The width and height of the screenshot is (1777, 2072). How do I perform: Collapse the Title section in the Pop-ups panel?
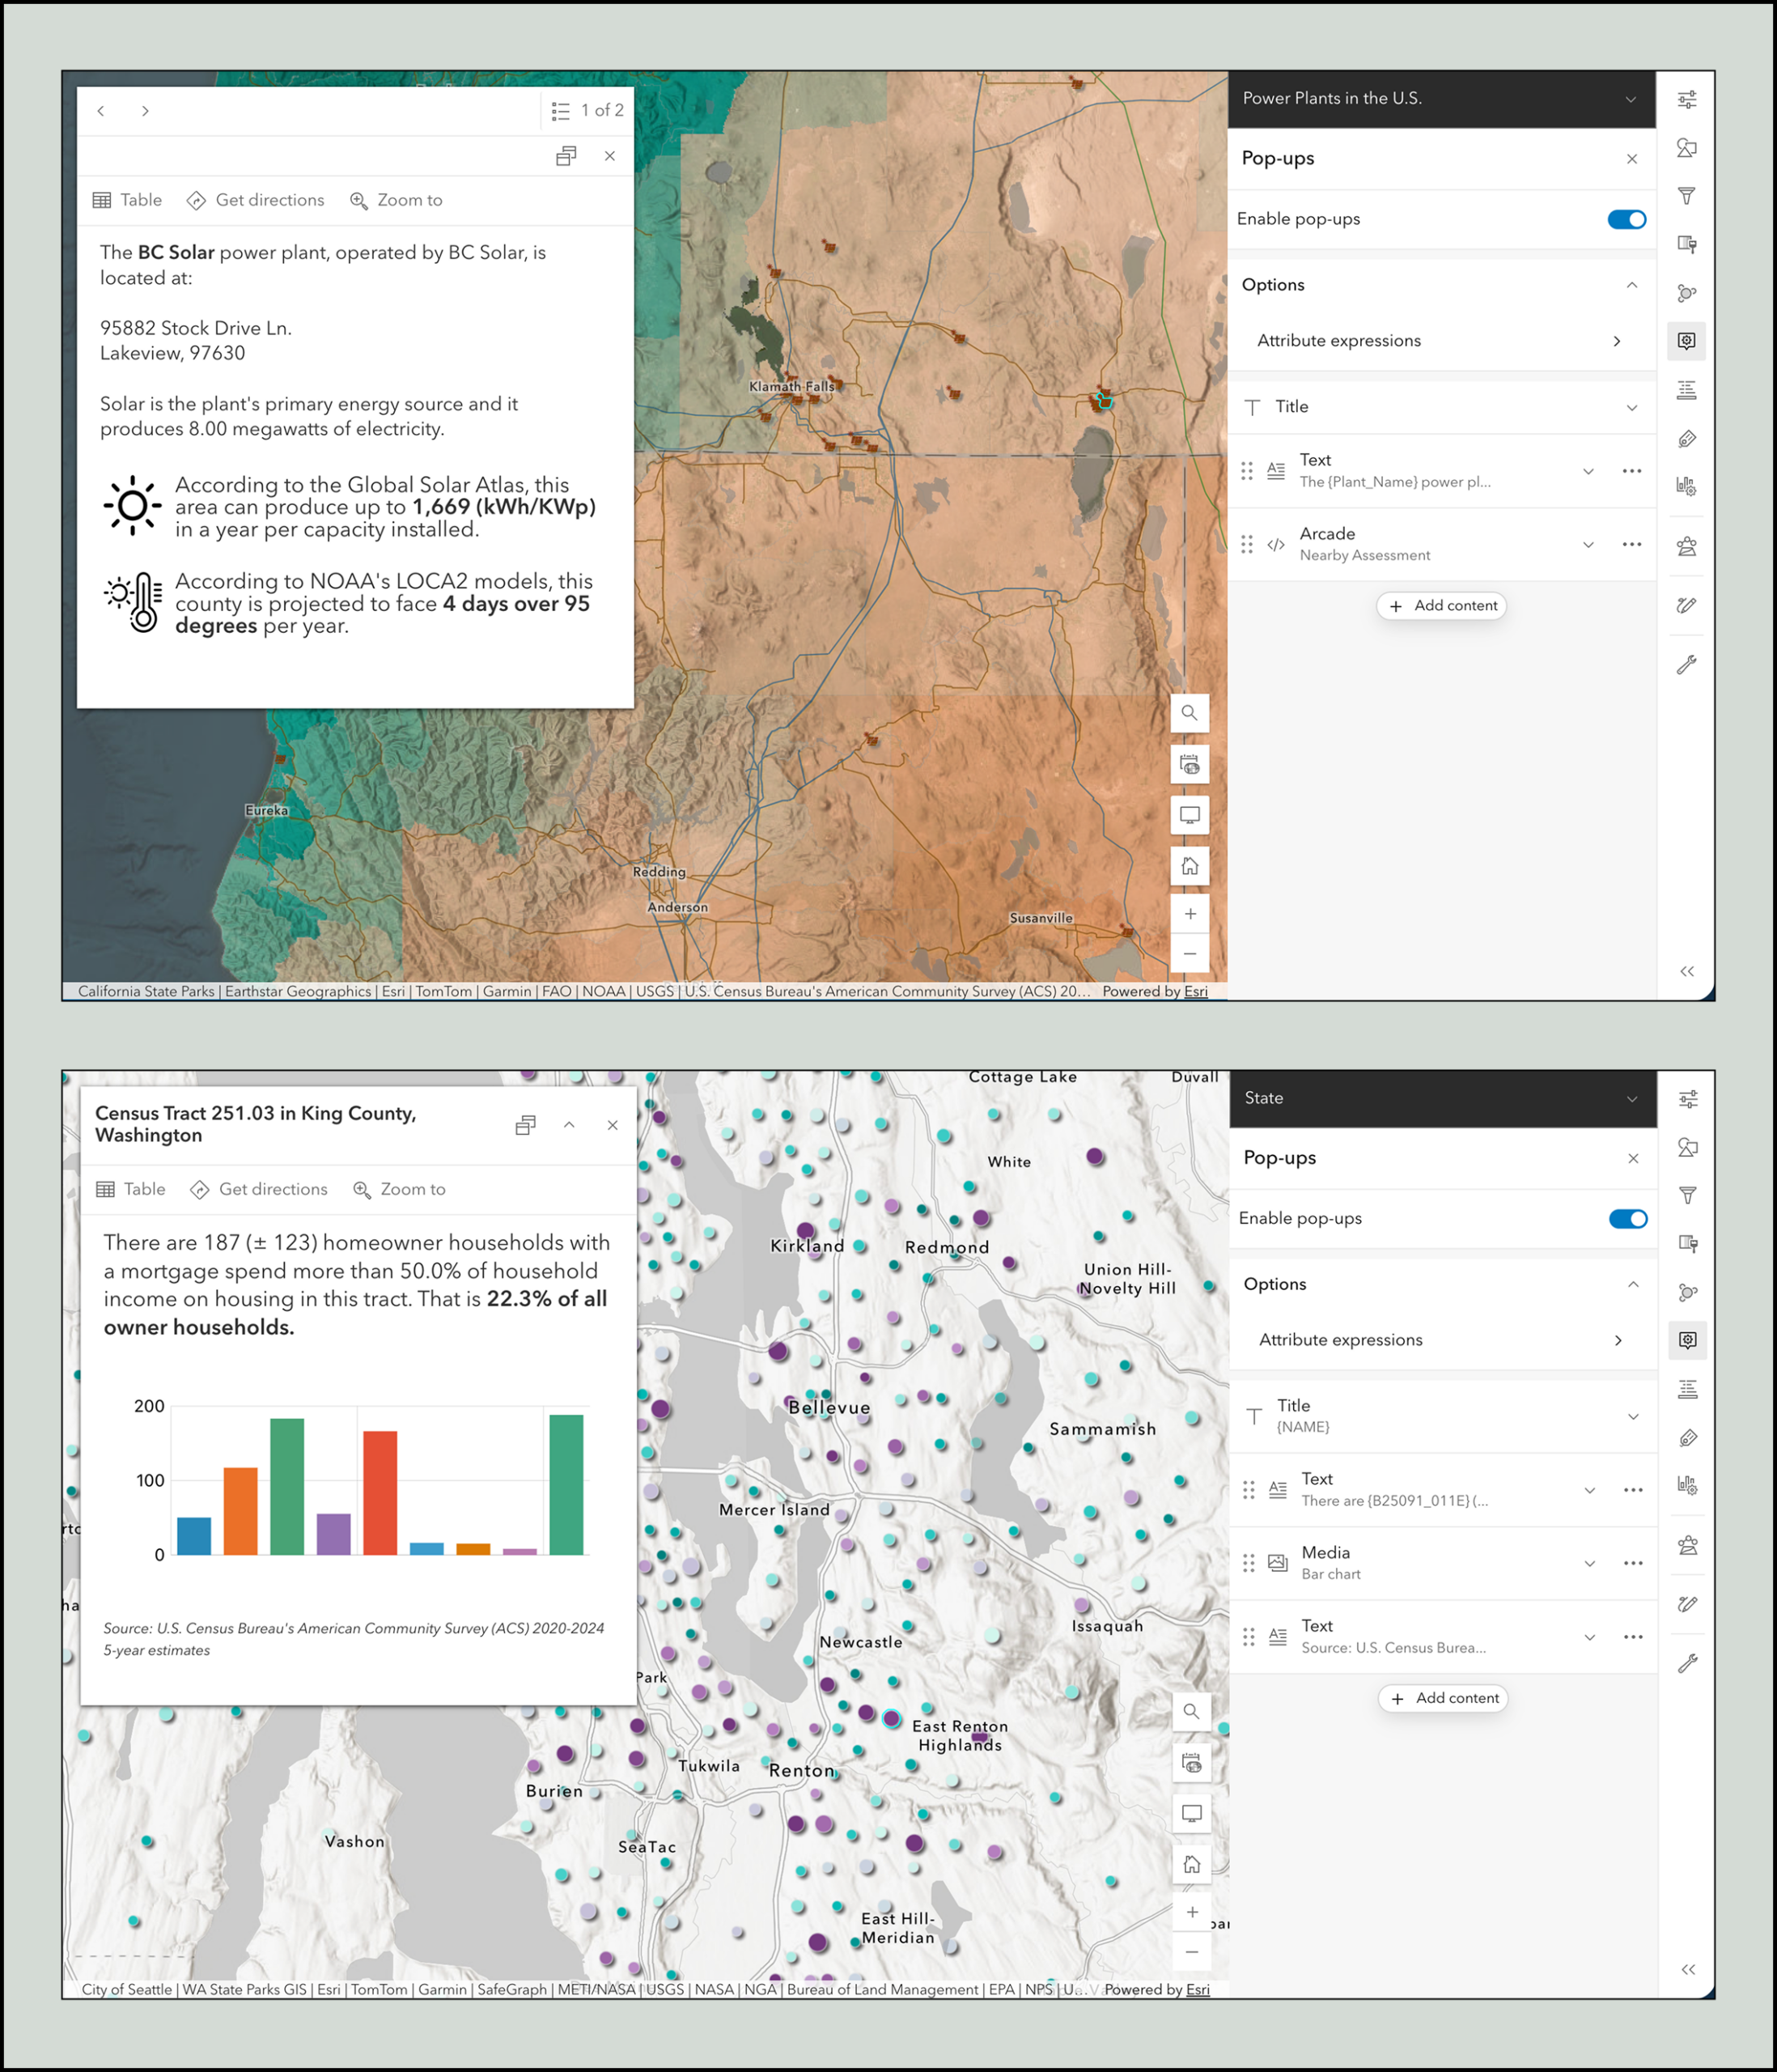pos(1632,406)
